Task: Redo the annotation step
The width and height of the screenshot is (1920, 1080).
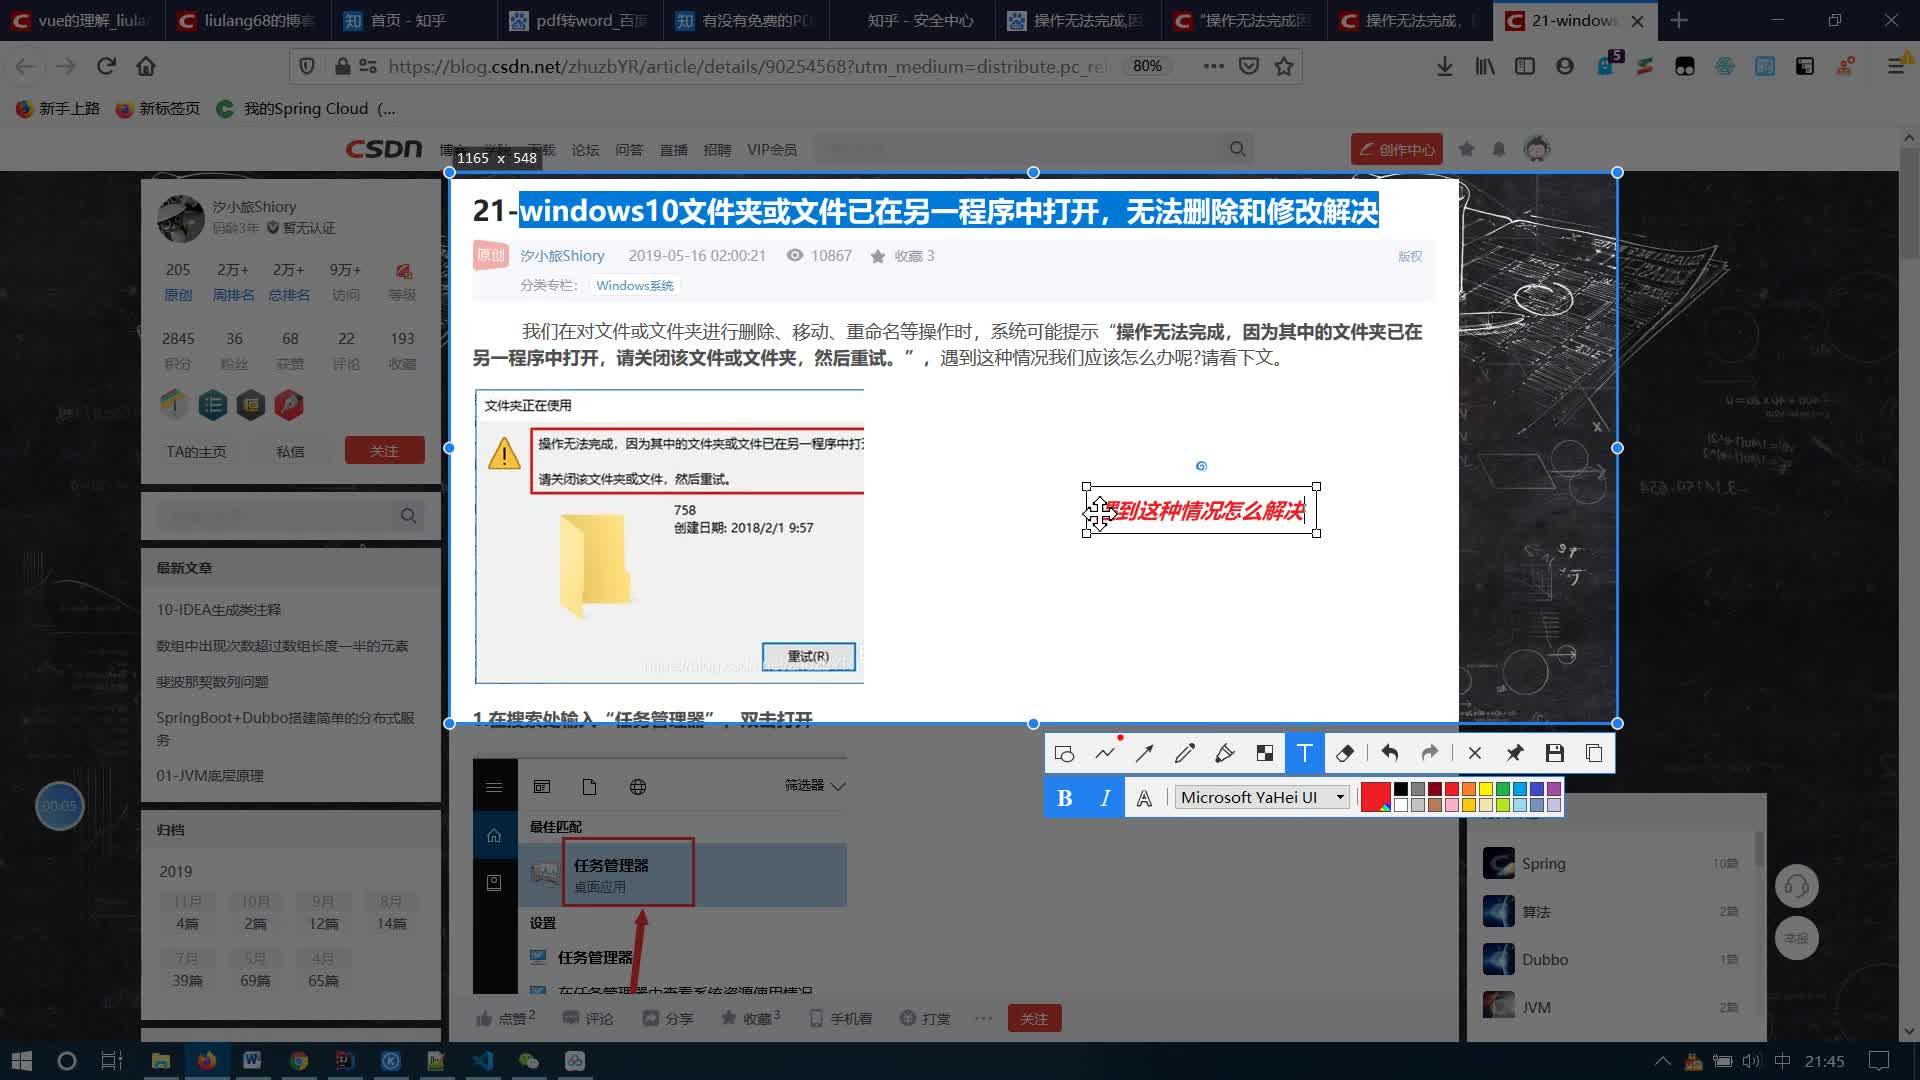Action: click(x=1430, y=753)
